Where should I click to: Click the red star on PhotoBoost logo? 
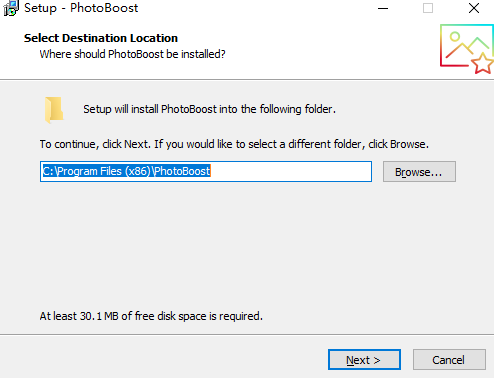(482, 63)
